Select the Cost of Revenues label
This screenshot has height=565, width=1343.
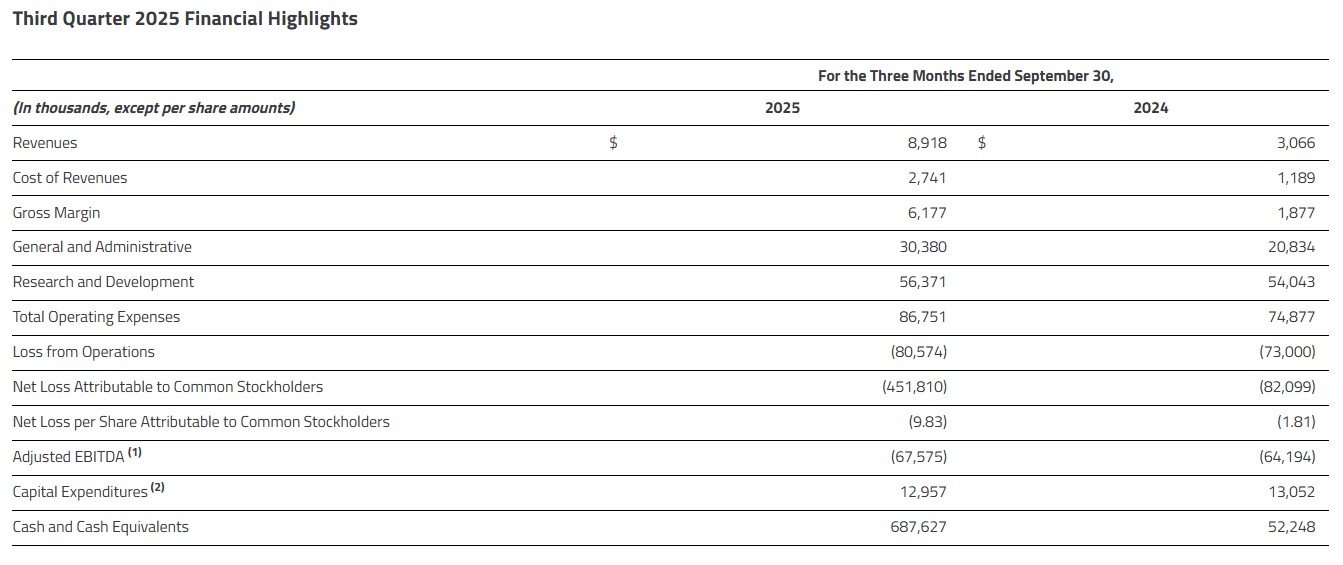[x=70, y=178]
